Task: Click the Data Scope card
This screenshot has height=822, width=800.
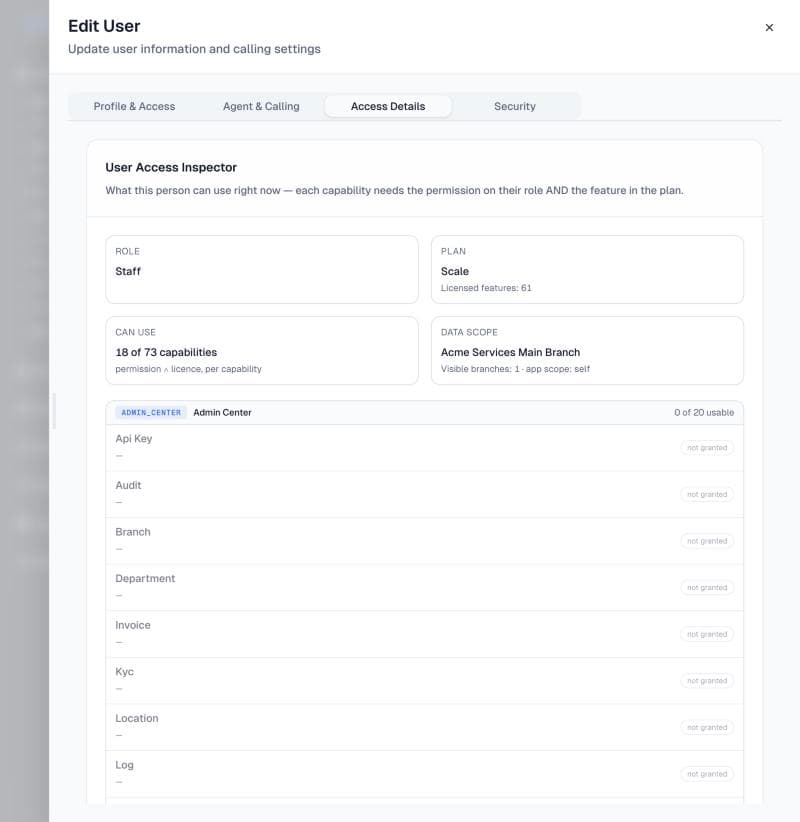Action: point(587,350)
